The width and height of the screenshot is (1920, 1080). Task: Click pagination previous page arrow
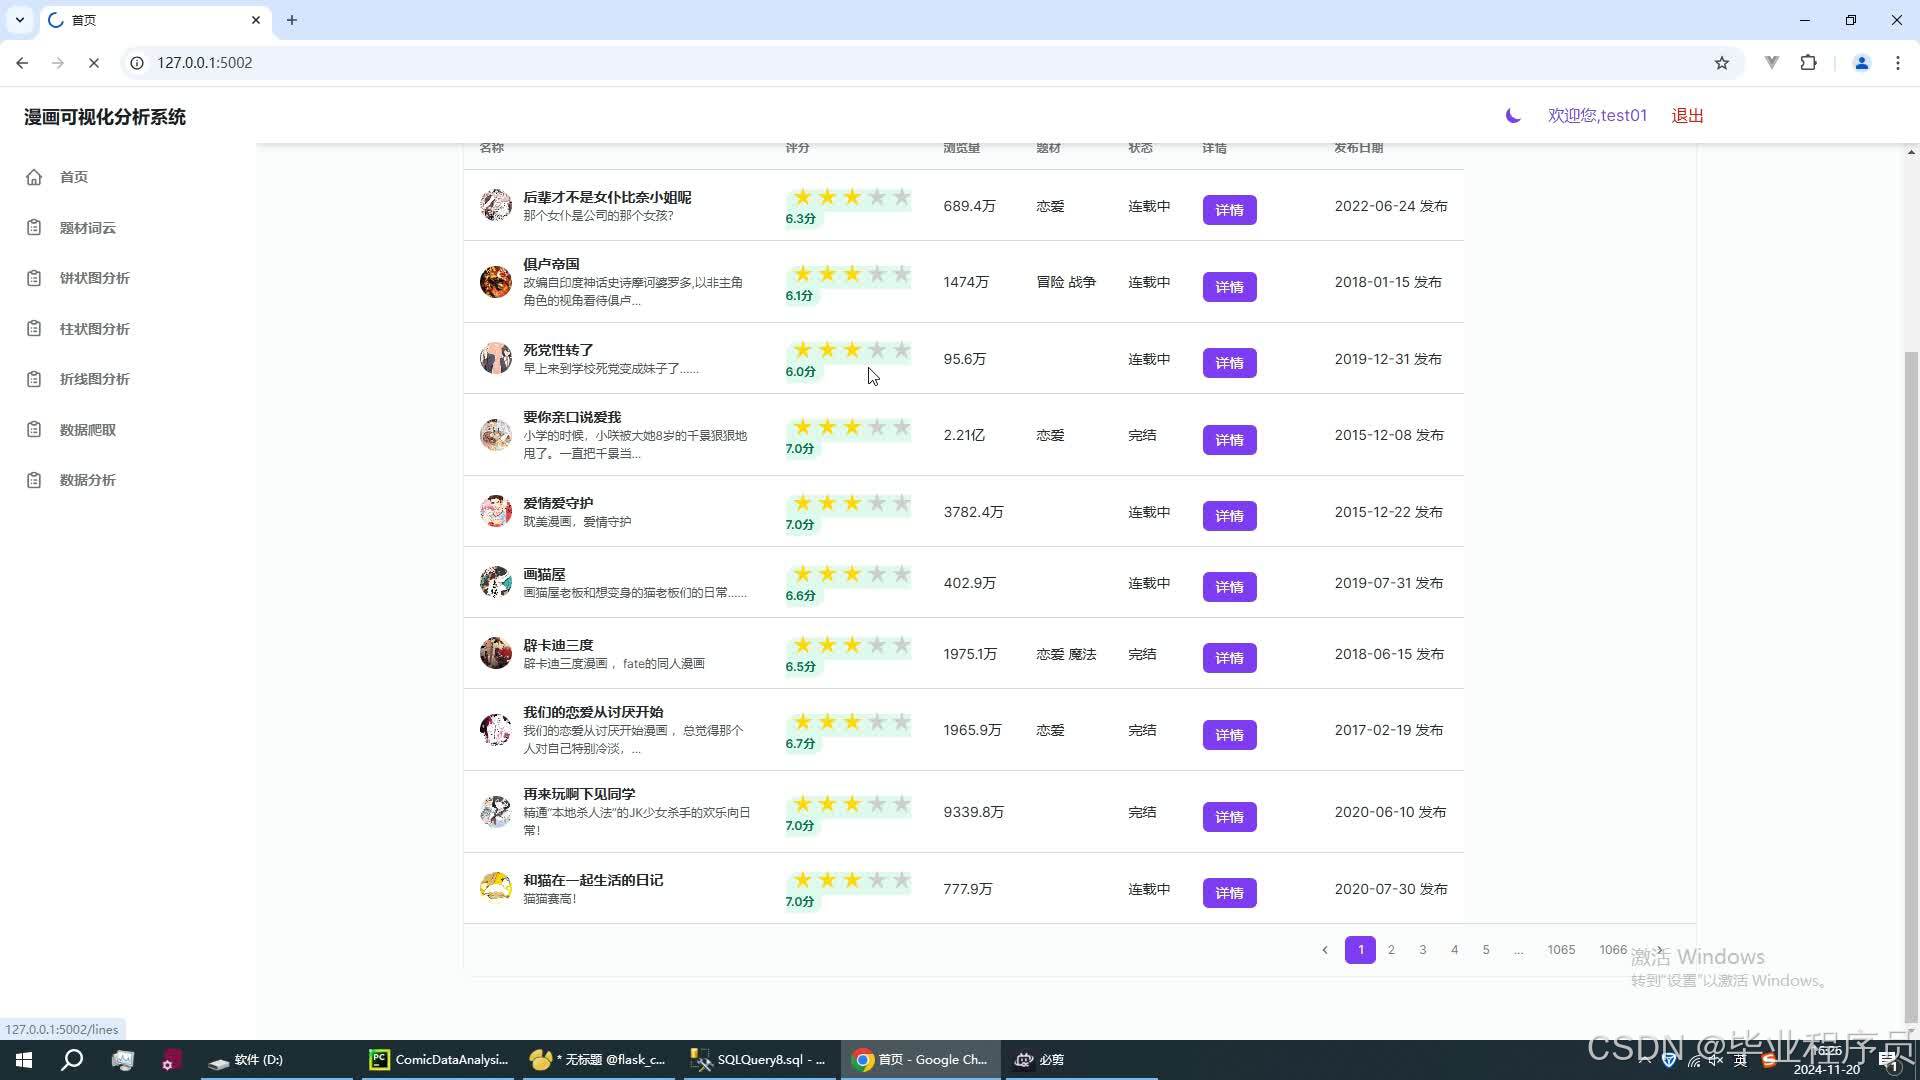(1325, 950)
